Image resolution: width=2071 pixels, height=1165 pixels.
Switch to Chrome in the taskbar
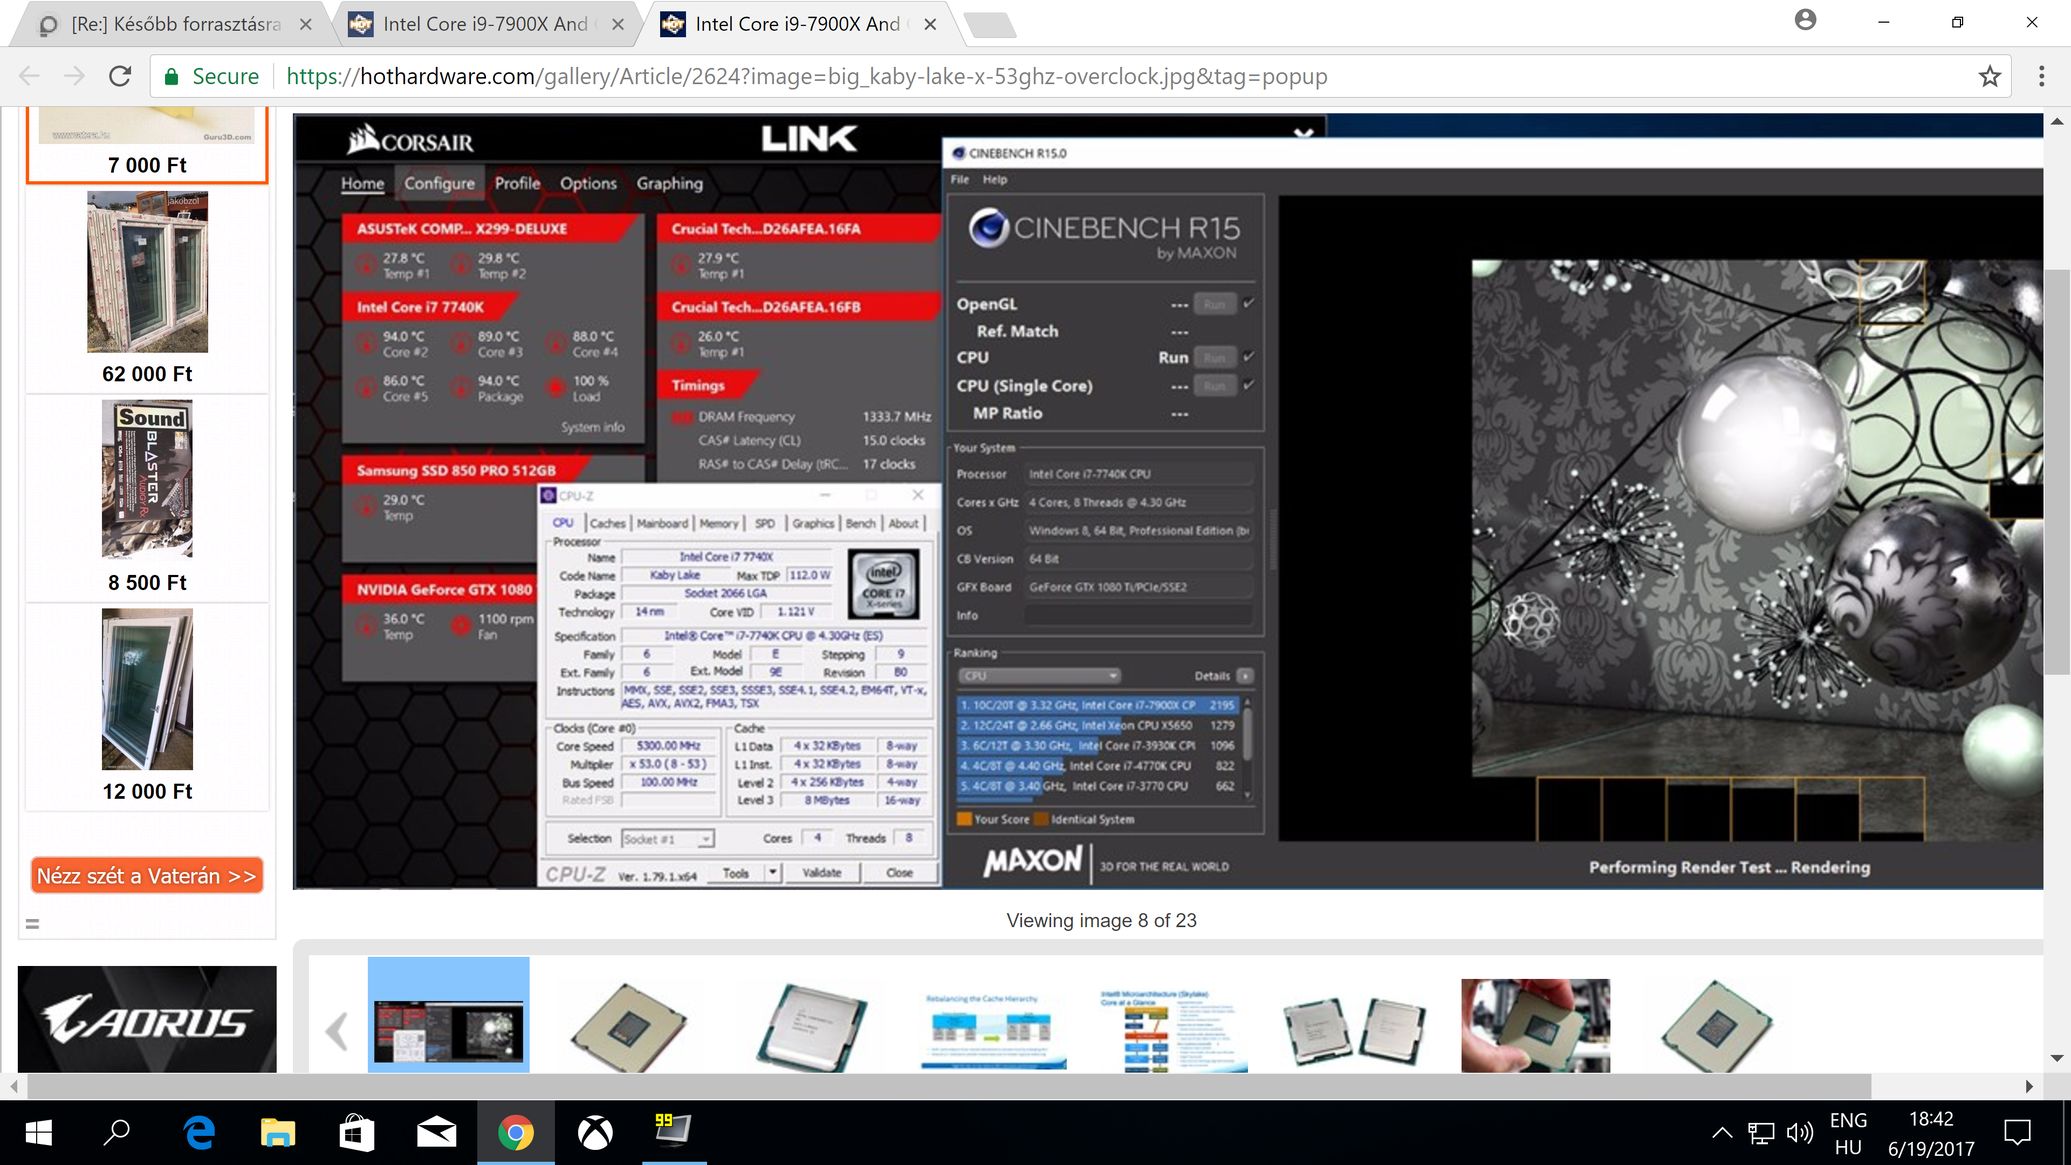(x=515, y=1133)
